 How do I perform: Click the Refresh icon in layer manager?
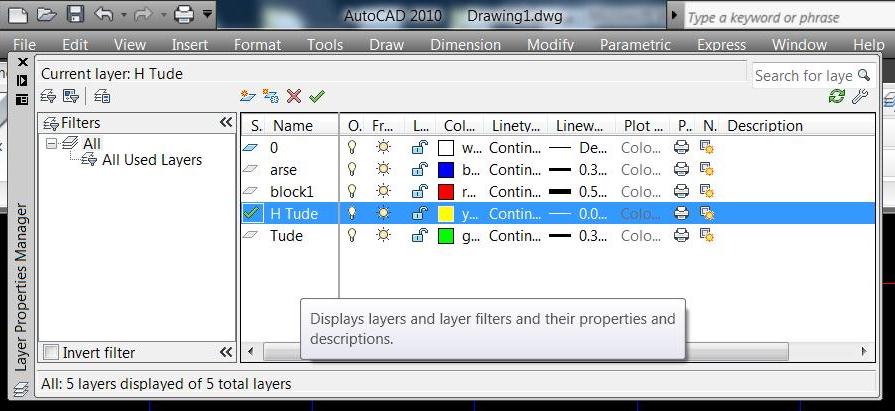836,96
